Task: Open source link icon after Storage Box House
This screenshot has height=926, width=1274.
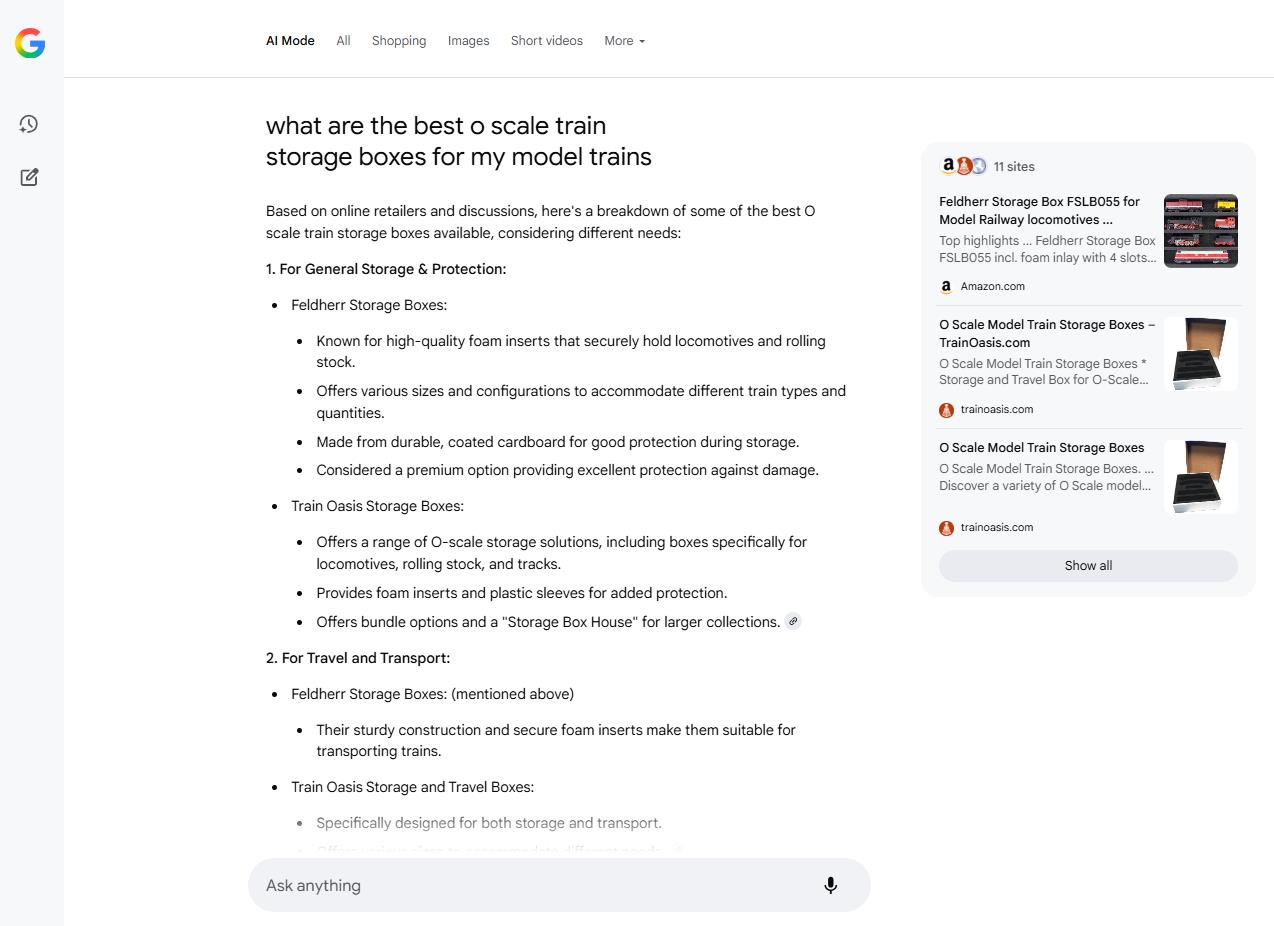Action: click(x=793, y=621)
